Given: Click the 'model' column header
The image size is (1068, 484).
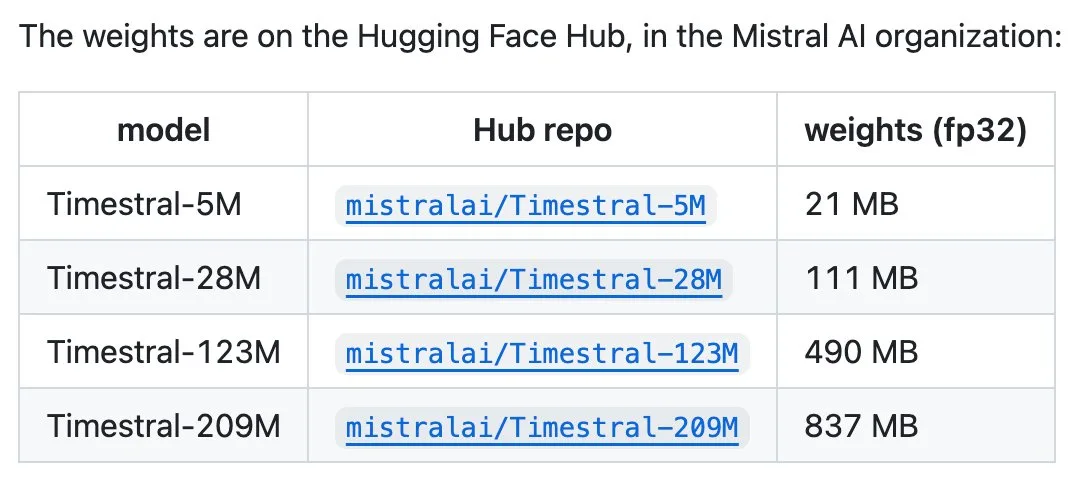Looking at the screenshot, I should pos(163,130).
